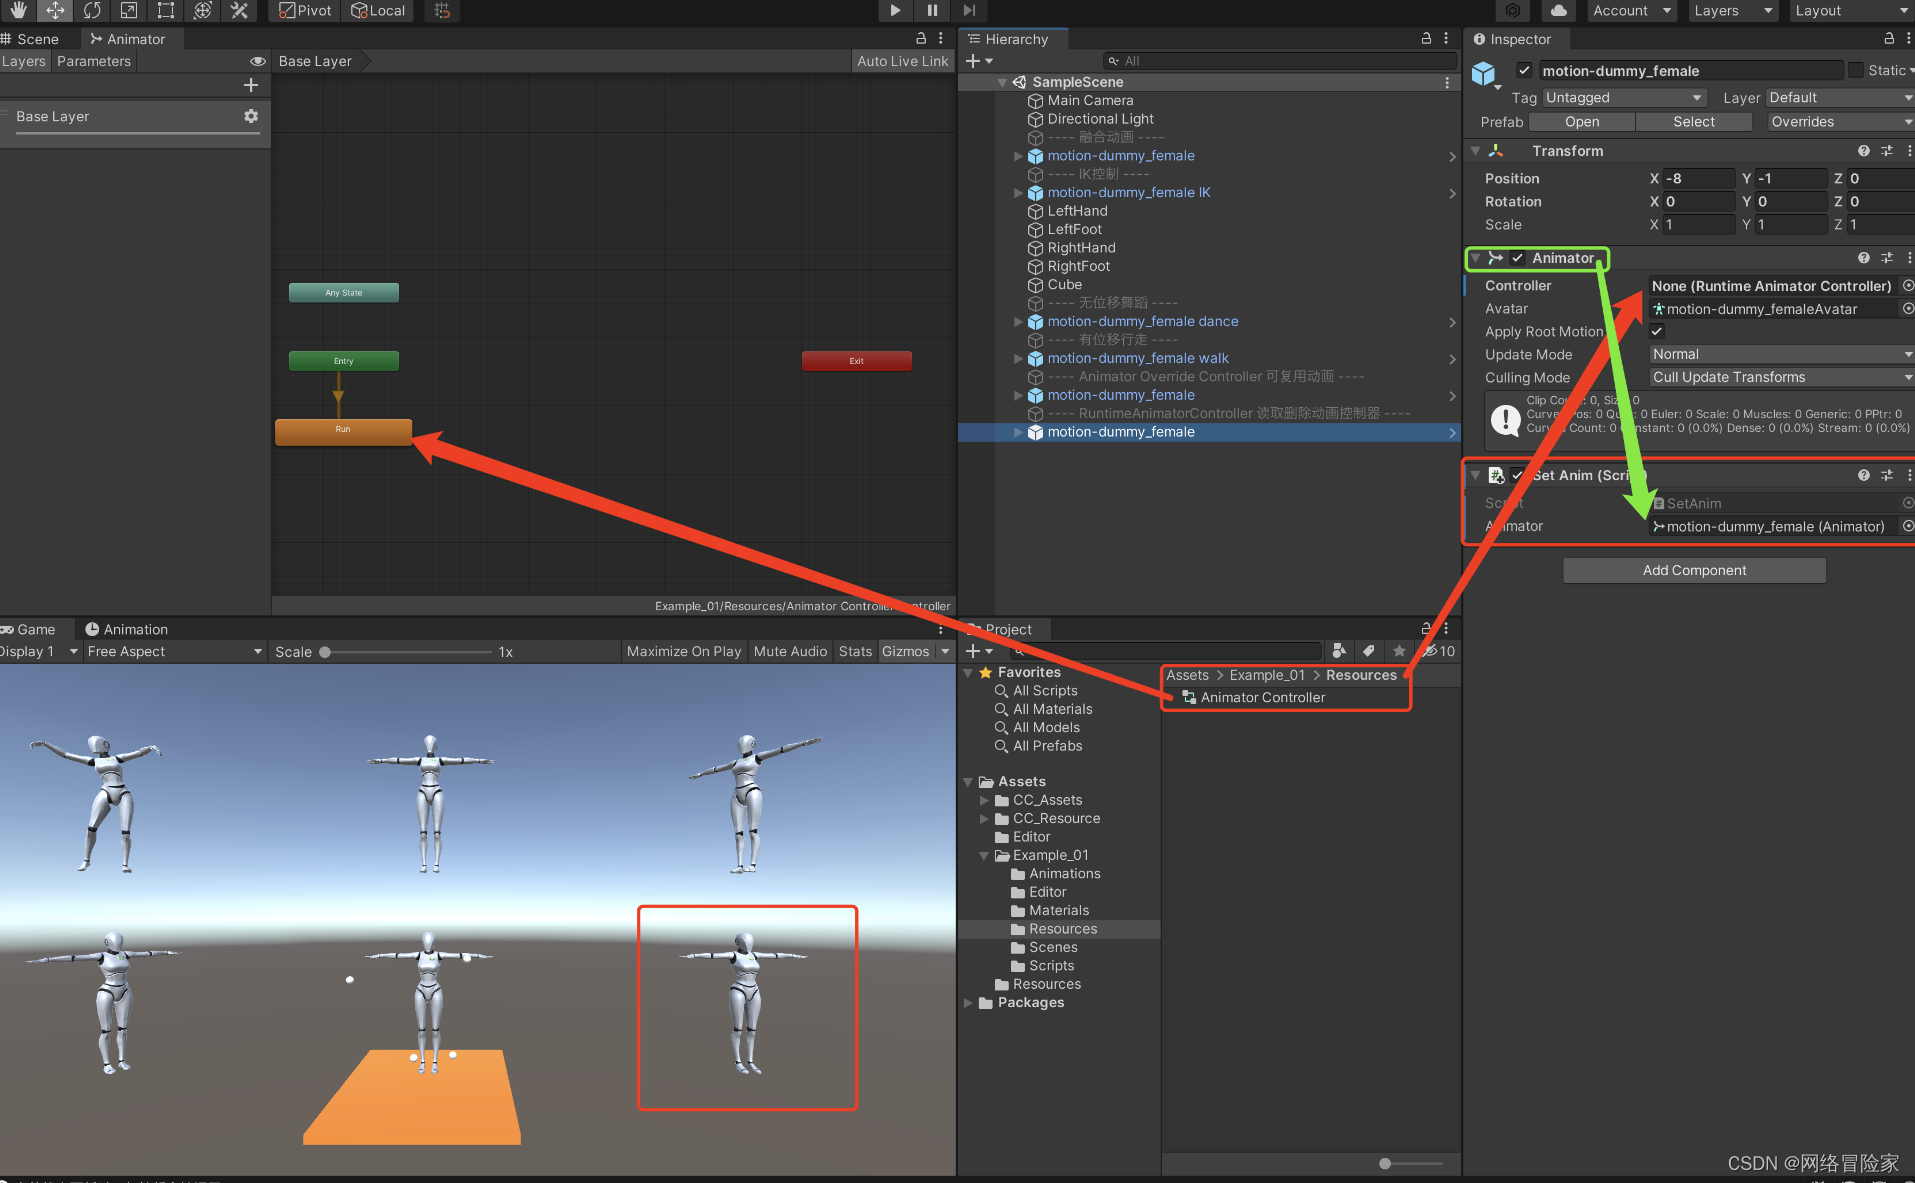Screen dimensions: 1915x1183
Task: Switch to the Animation tab
Action: point(127,629)
